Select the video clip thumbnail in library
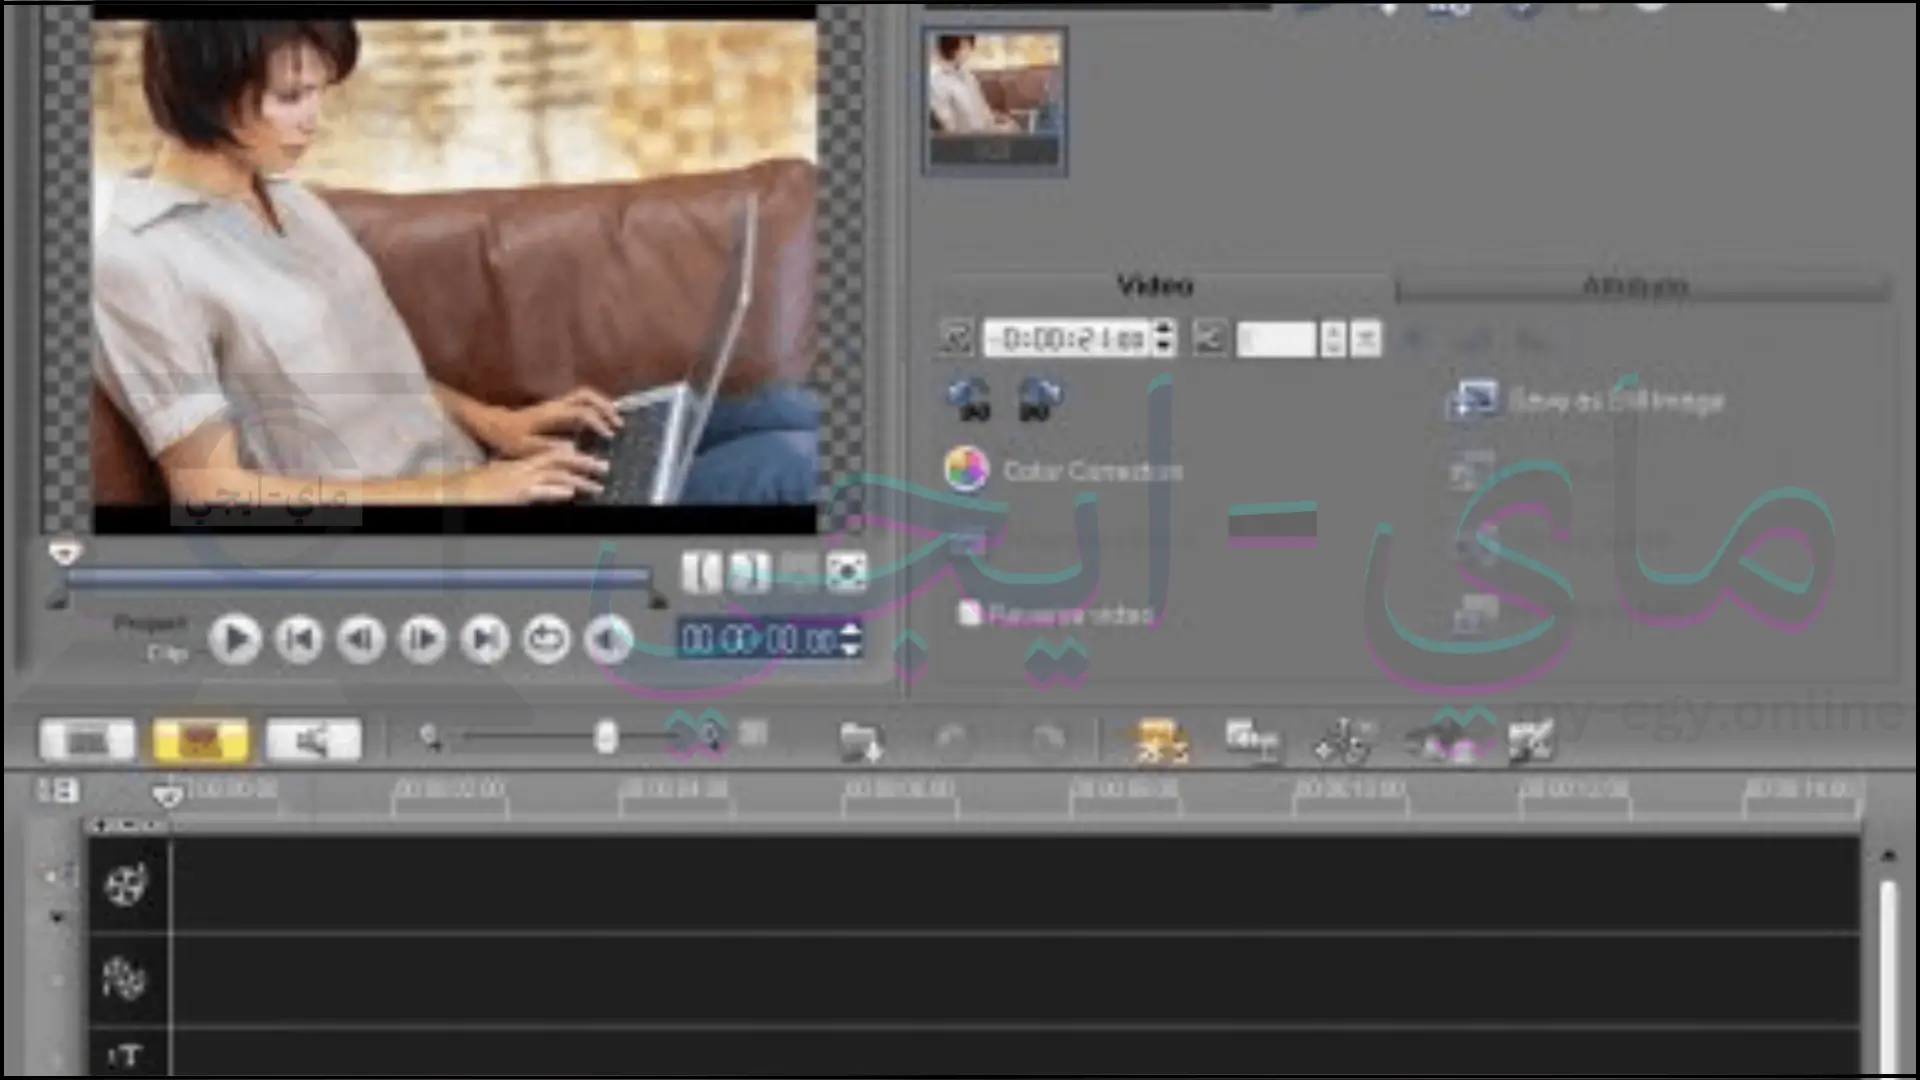Image resolution: width=1920 pixels, height=1080 pixels. [x=994, y=101]
